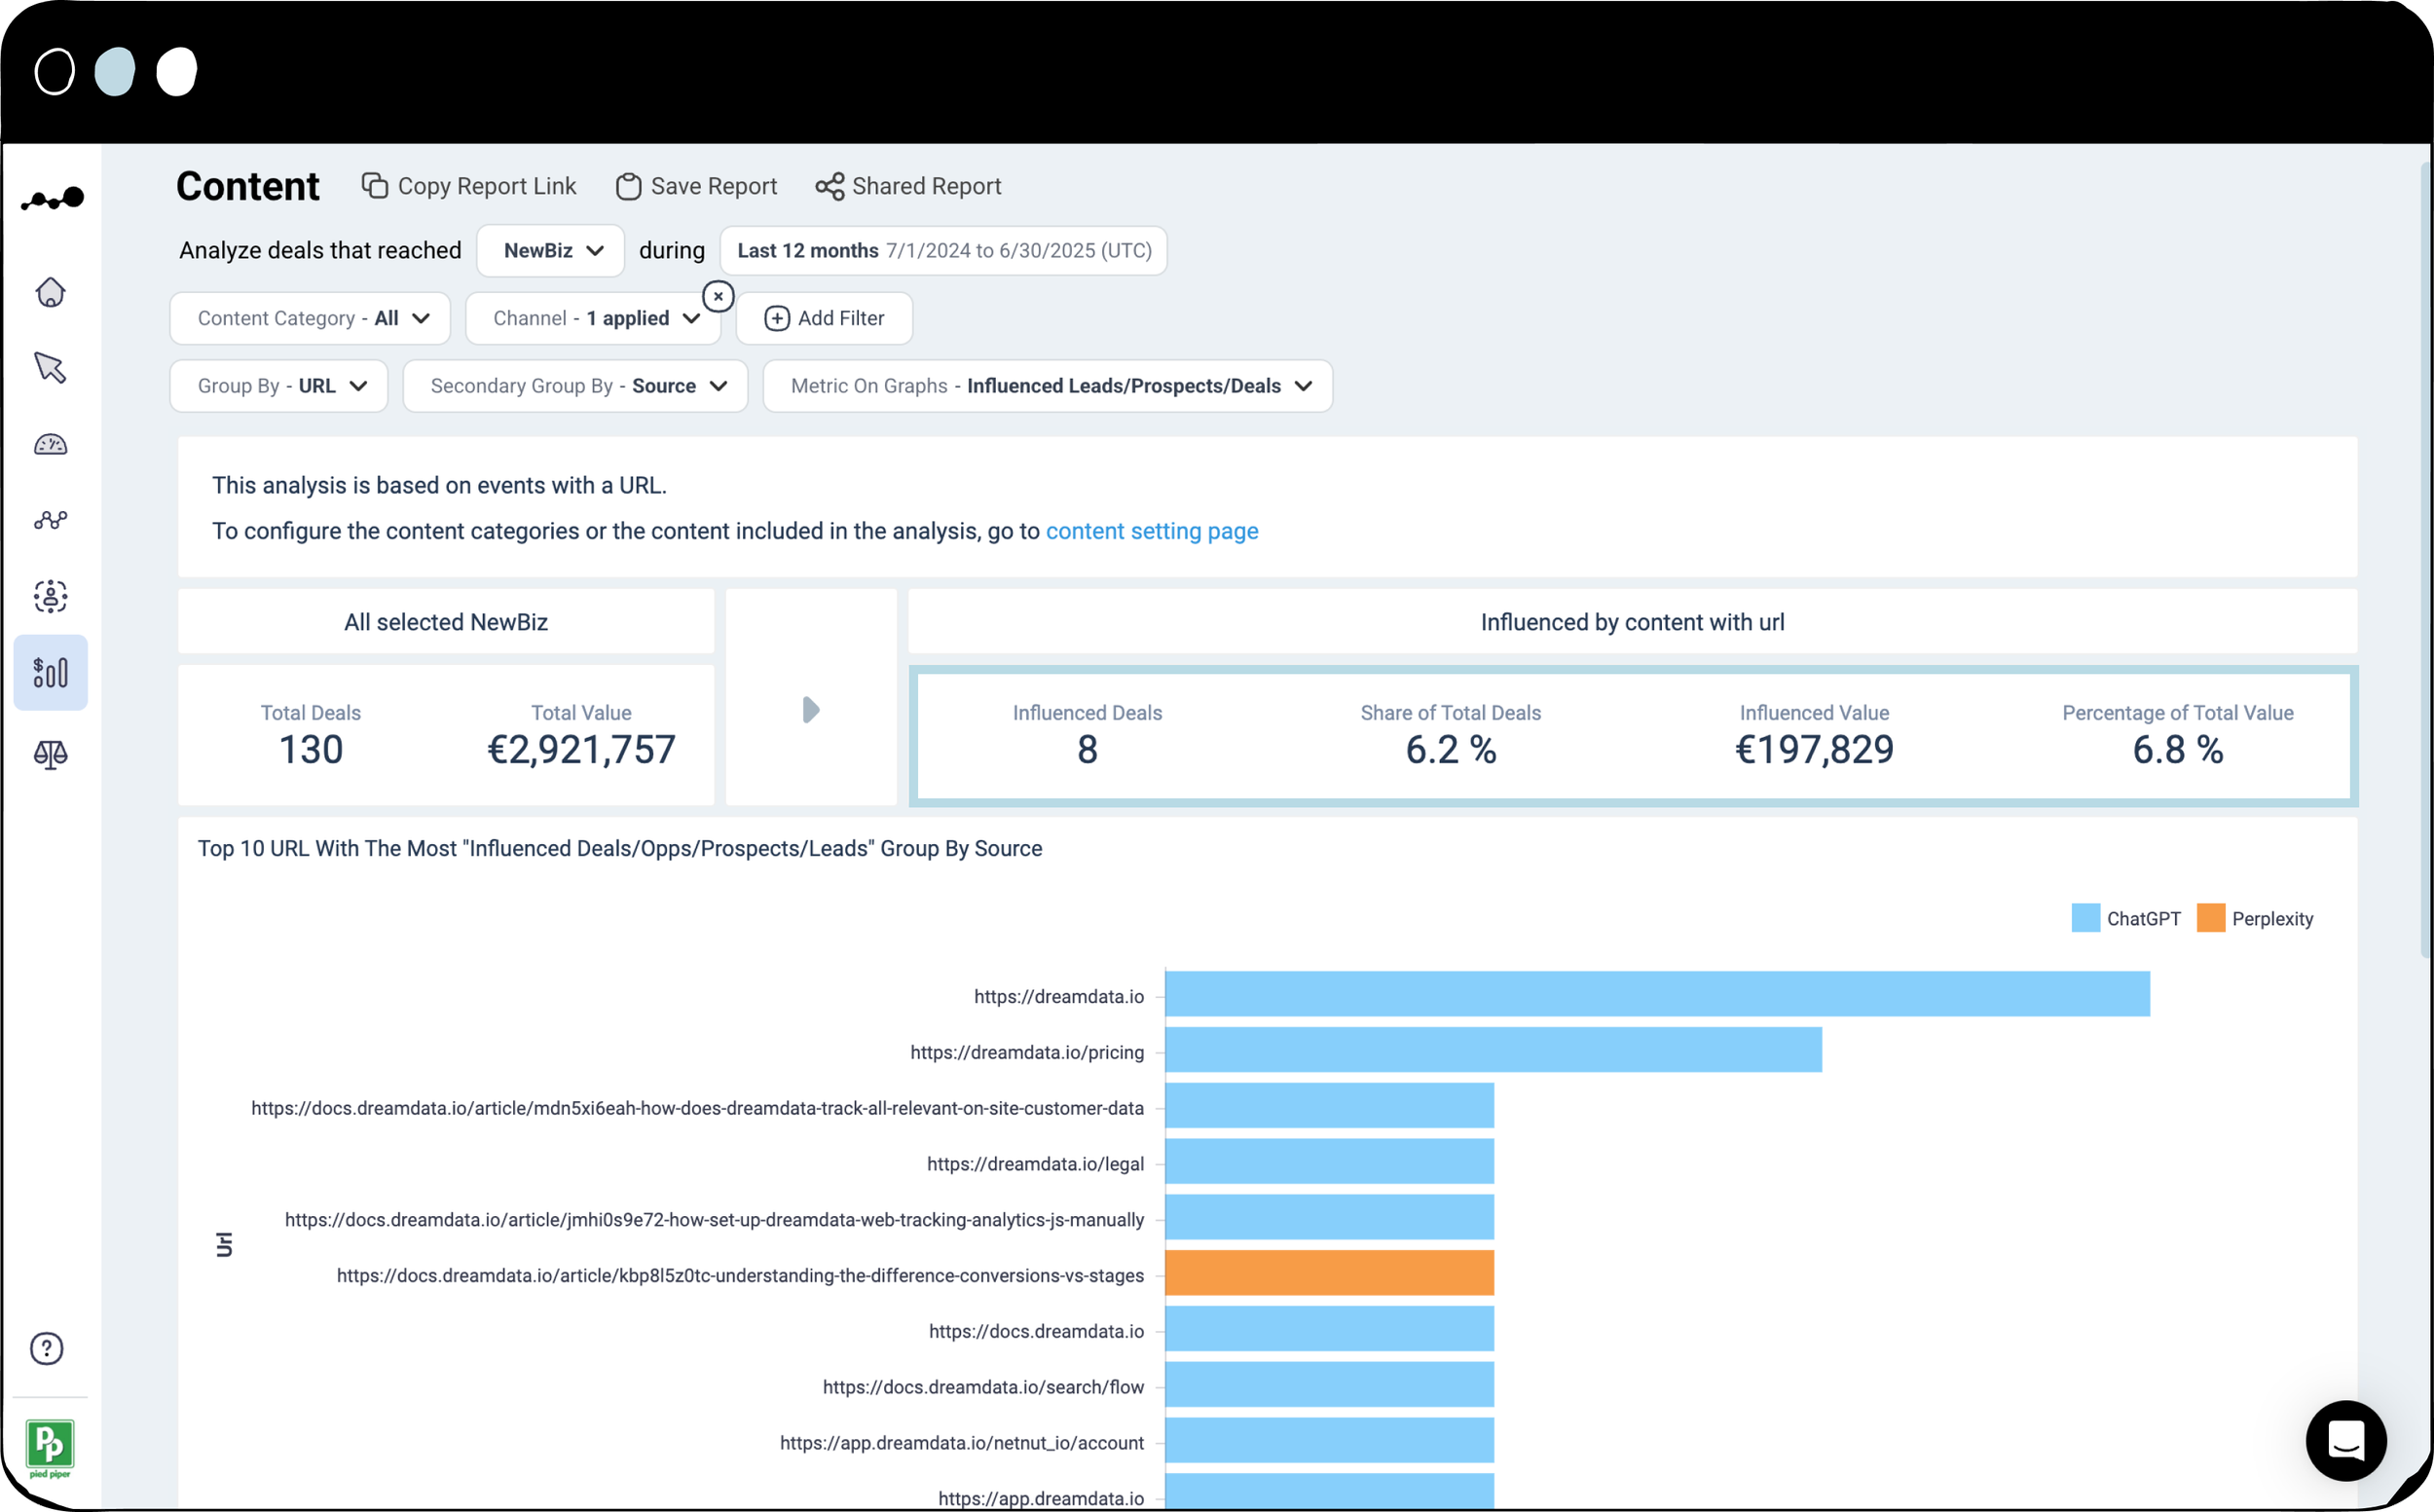This screenshot has height=1512, width=2434.
Task: Click the Influenced by content with url header
Action: tap(1632, 622)
